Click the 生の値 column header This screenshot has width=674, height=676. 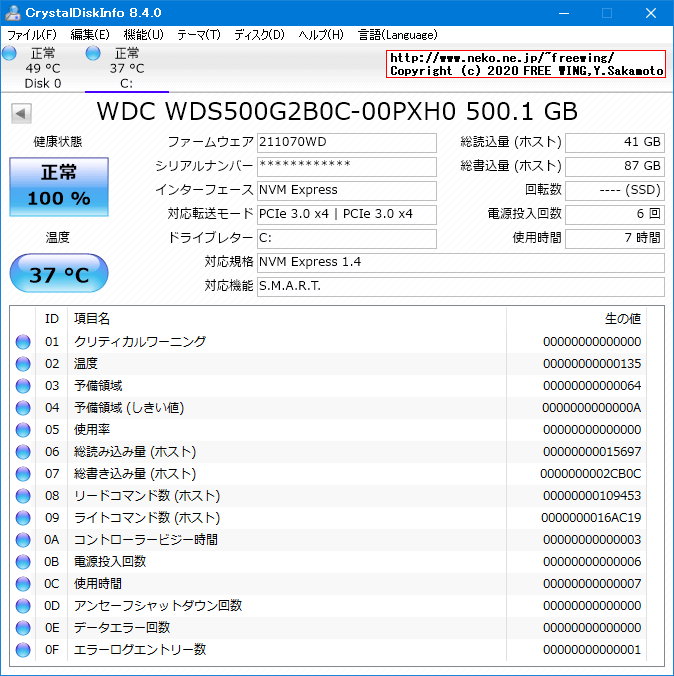coord(576,319)
